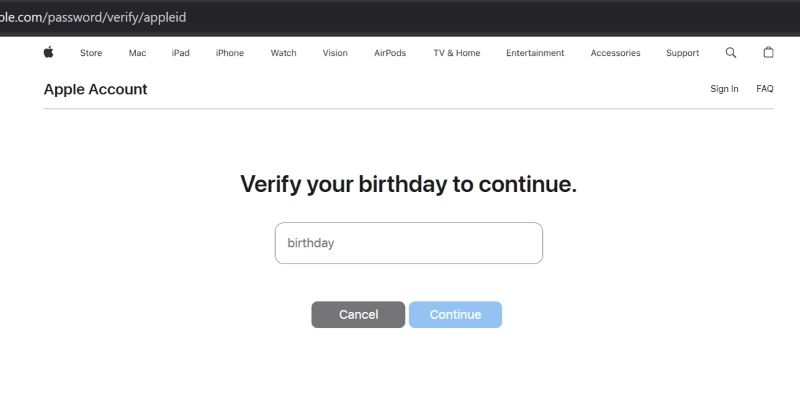Choose Watch from the navigation
The height and width of the screenshot is (409, 800).
(283, 53)
